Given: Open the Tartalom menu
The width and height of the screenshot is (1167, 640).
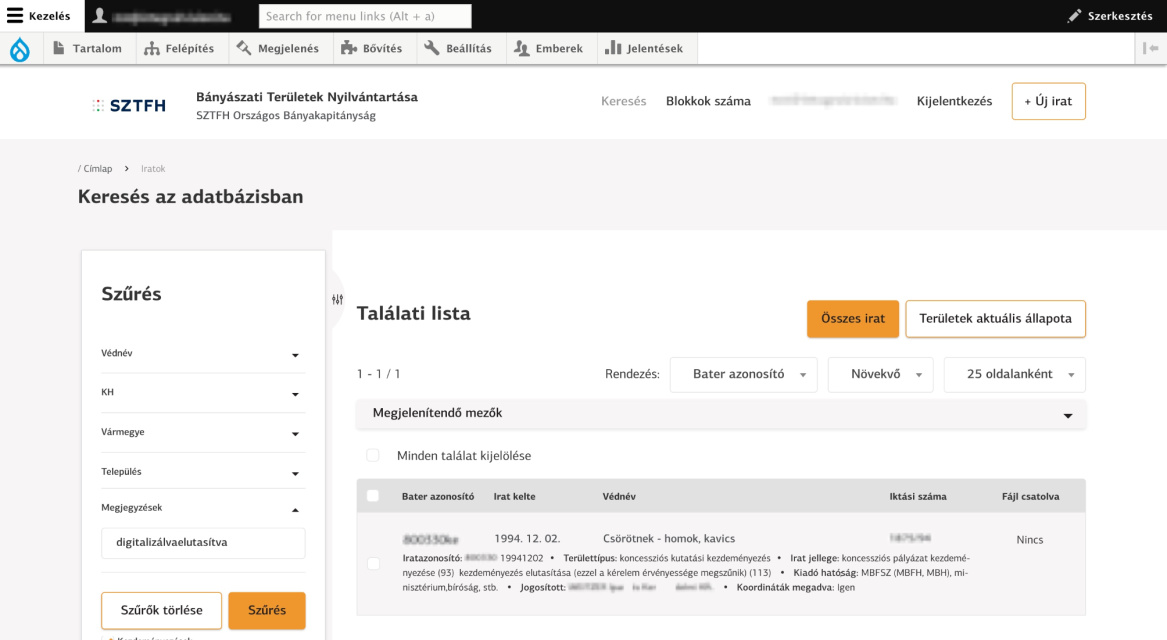Looking at the screenshot, I should click(x=88, y=47).
